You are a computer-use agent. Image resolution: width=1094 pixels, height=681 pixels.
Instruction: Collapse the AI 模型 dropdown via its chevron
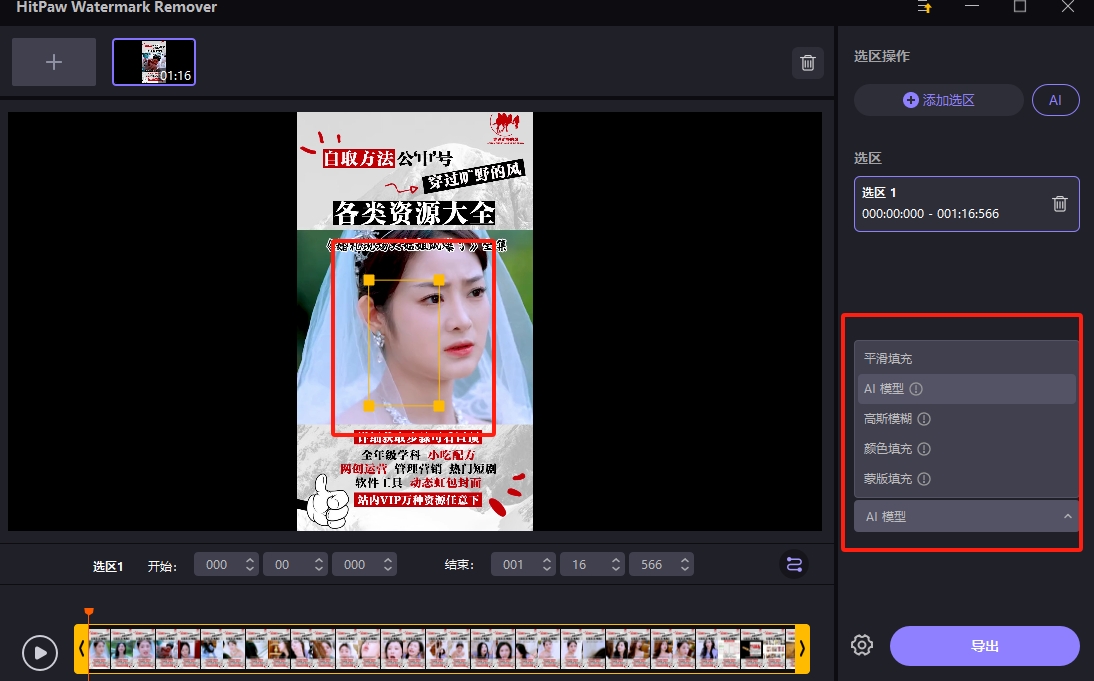point(1069,516)
